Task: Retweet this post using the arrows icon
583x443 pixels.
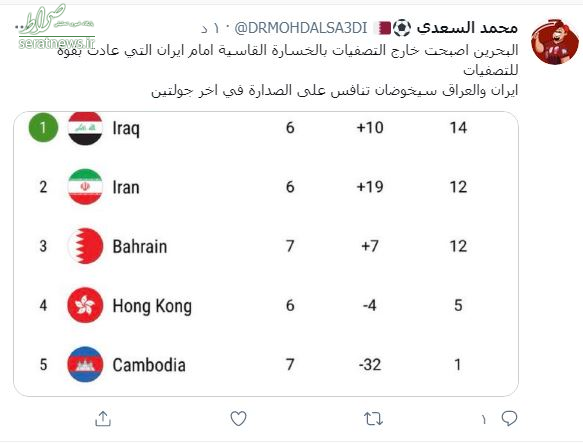Action: (x=373, y=419)
